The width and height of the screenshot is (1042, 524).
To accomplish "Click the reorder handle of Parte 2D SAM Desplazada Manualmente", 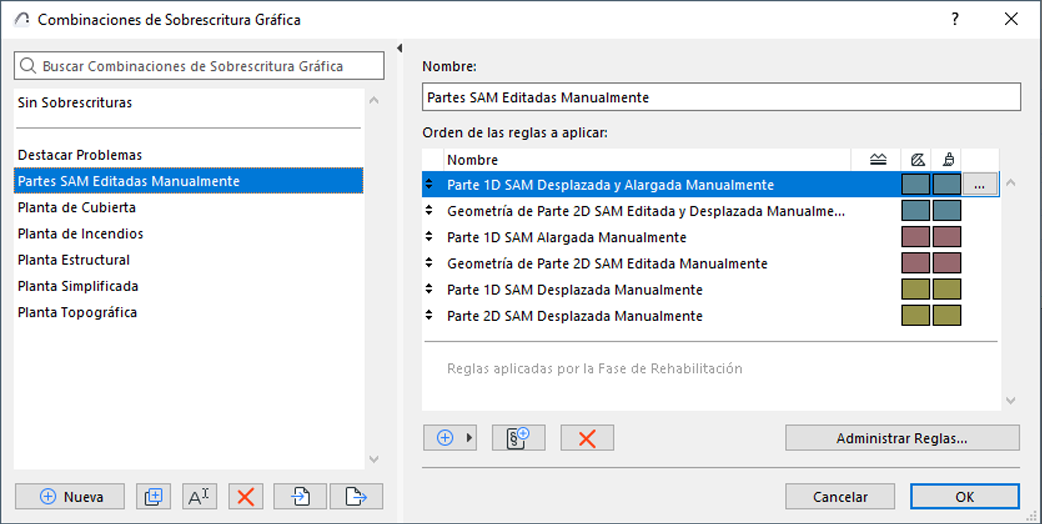I will click(429, 316).
